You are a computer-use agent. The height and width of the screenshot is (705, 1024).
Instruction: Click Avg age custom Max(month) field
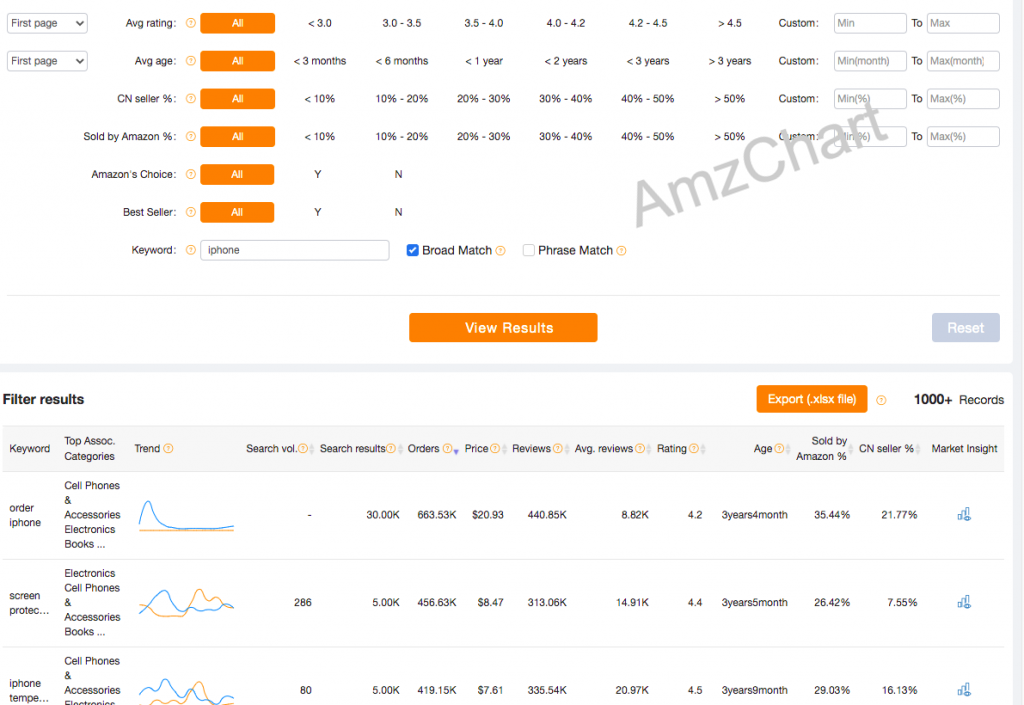(963, 61)
